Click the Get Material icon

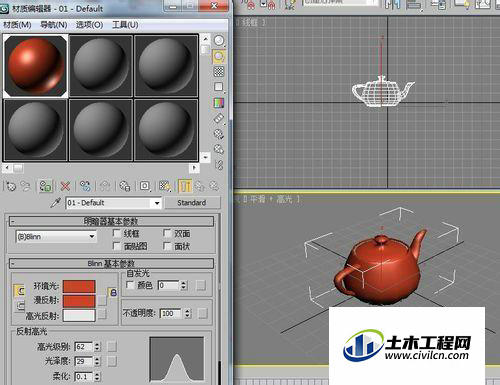tap(11, 186)
